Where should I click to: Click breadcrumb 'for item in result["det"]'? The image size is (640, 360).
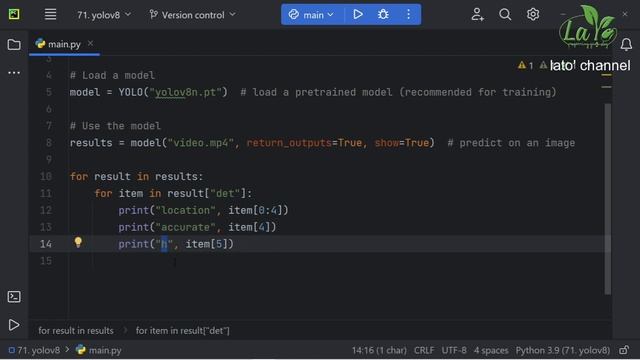(x=182, y=331)
